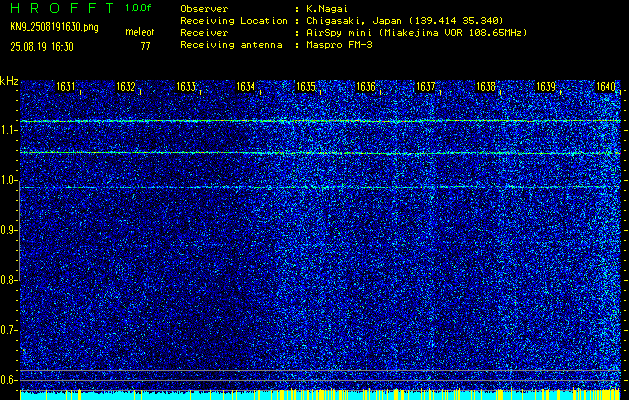The width and height of the screenshot is (629, 400).
Task: Click the 1635 time marker
Action: (306, 86)
